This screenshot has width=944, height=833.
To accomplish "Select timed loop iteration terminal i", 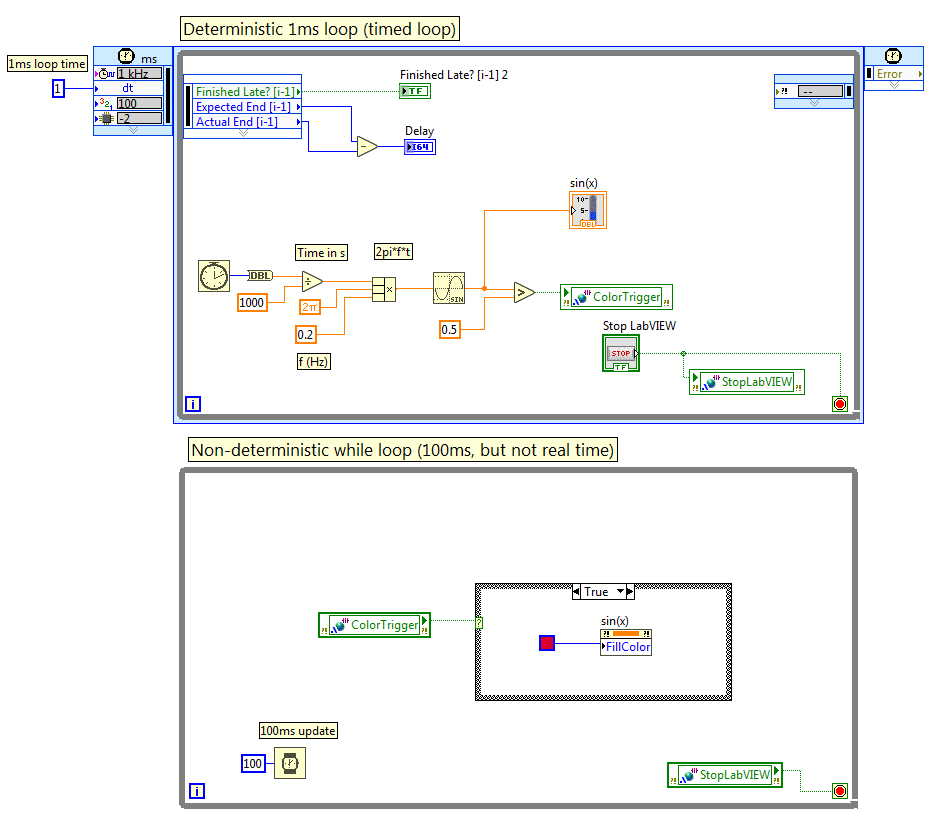I will 193,404.
